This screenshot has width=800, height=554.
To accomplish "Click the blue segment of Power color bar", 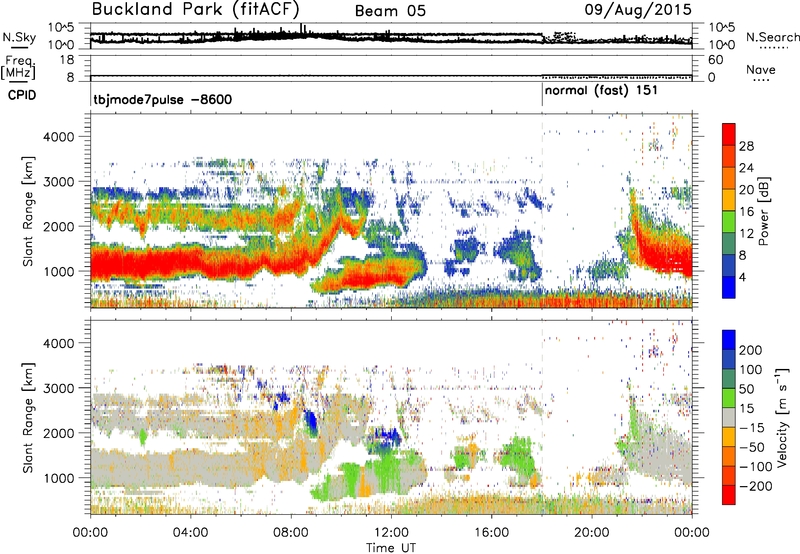I will coord(729,287).
